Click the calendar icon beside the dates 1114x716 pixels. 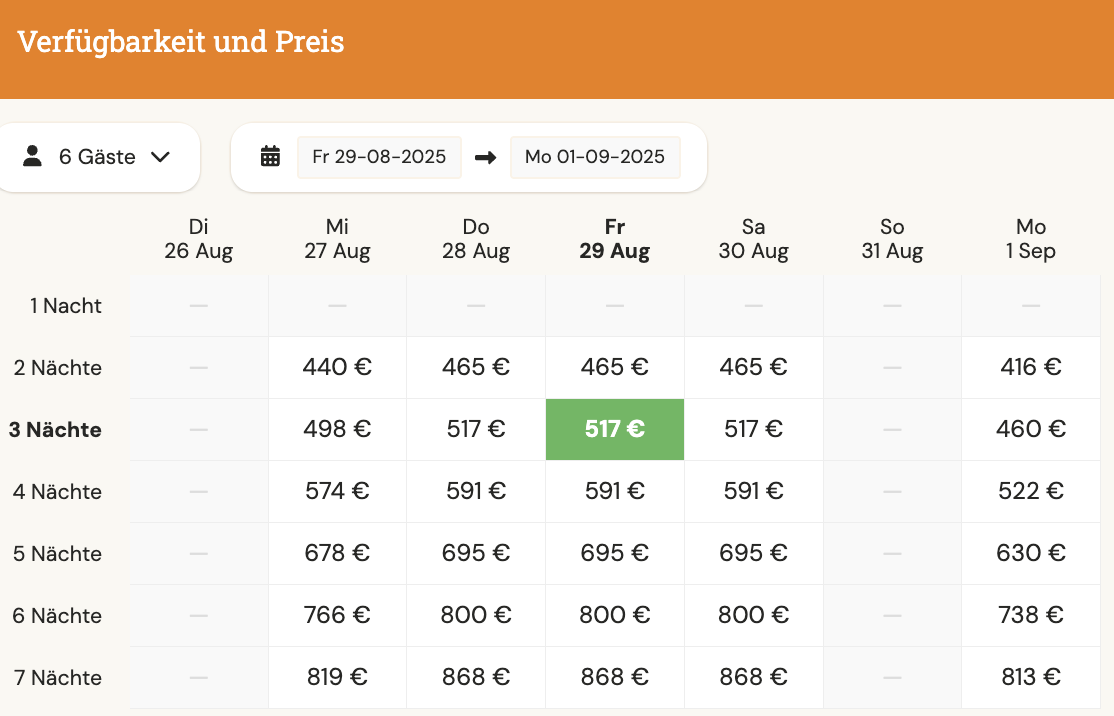(270, 156)
